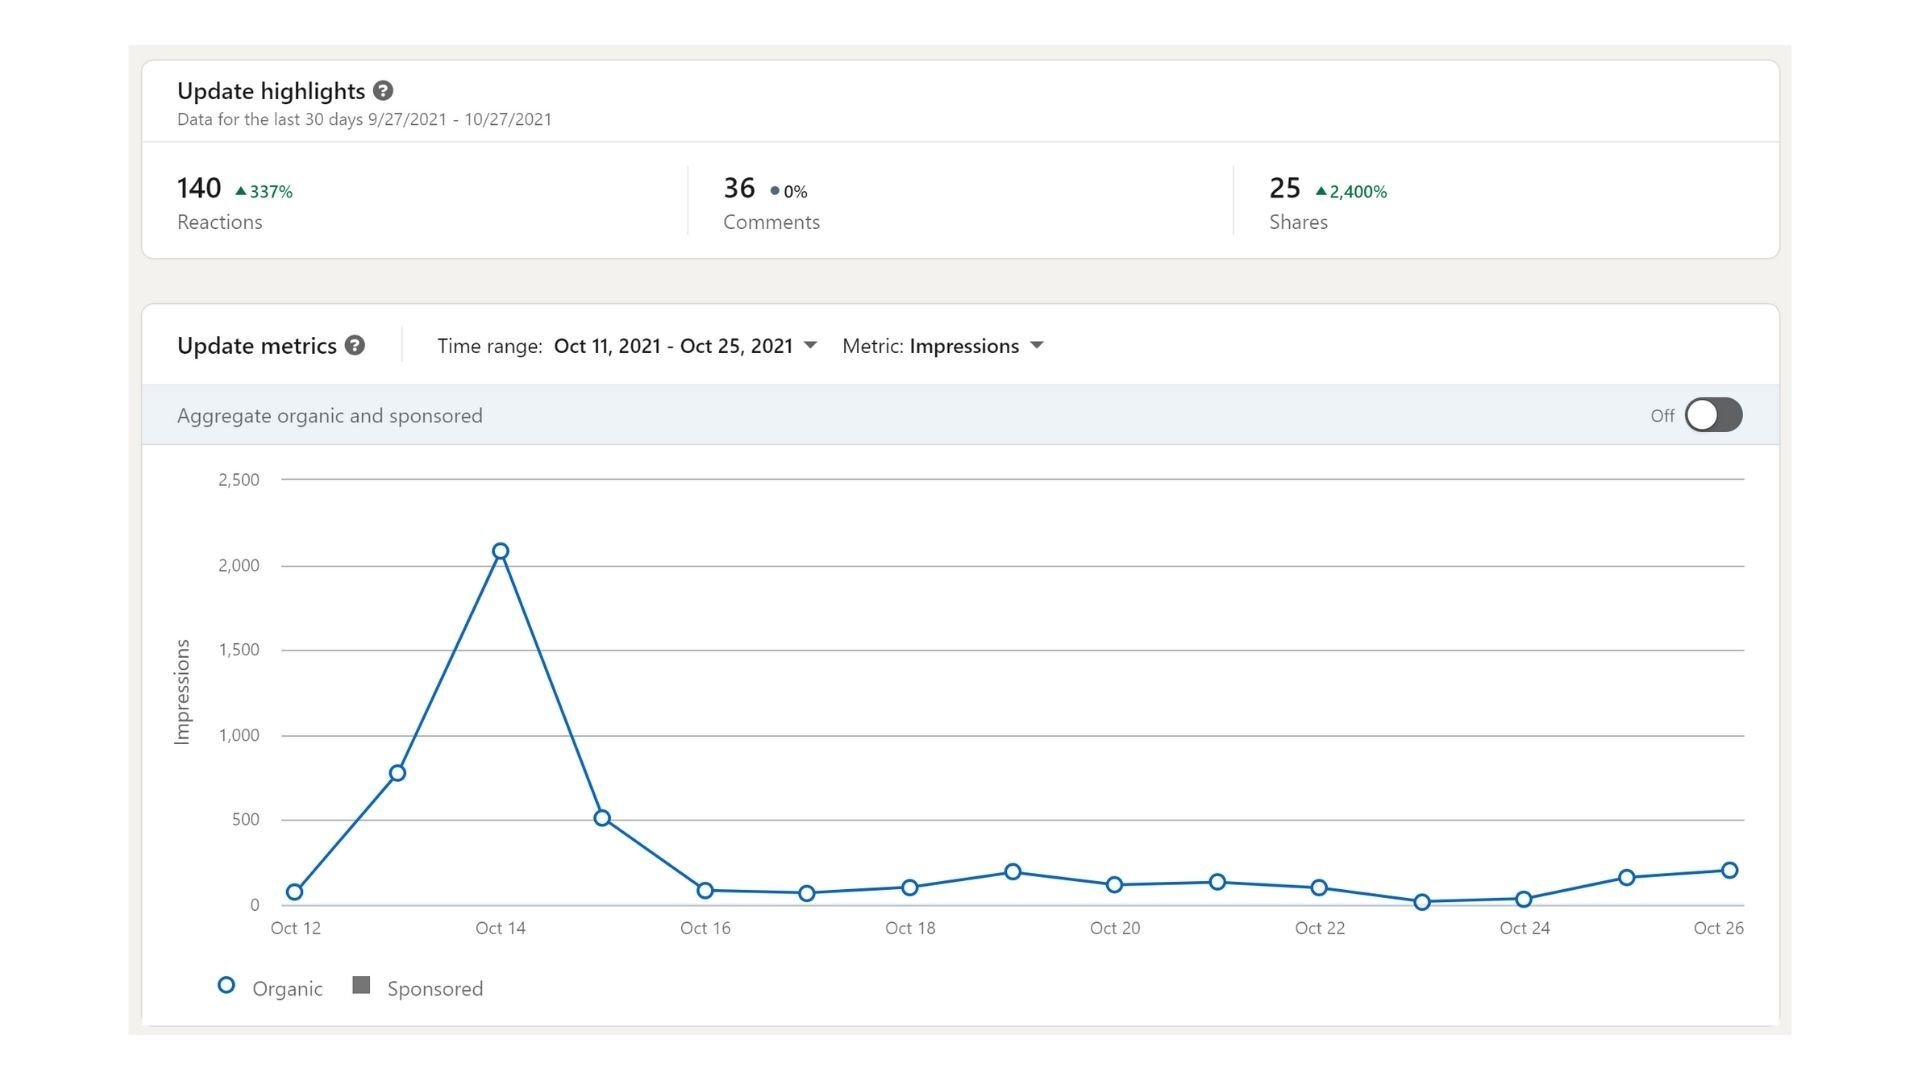The height and width of the screenshot is (1080, 1920).
Task: Click the 1,500 y-axis value
Action: coord(239,650)
